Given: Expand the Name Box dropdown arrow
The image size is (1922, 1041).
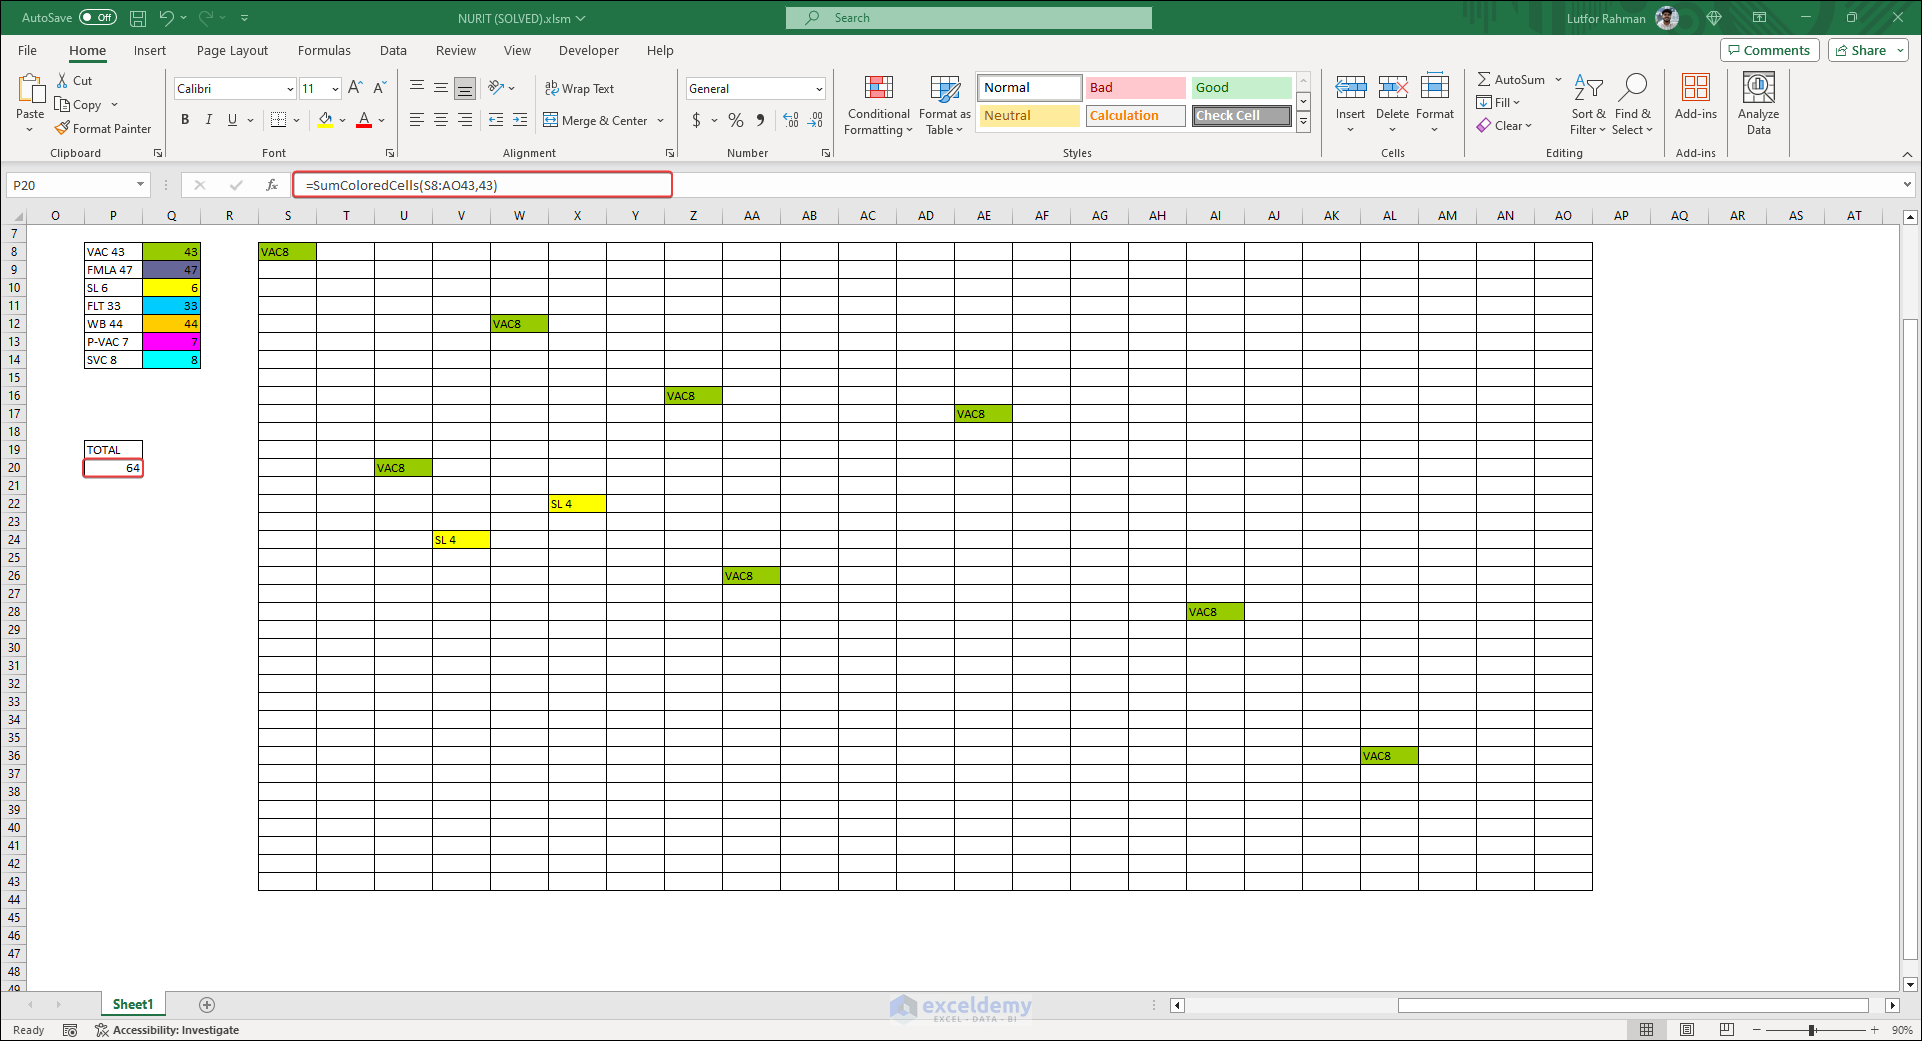Looking at the screenshot, I should click(x=140, y=185).
